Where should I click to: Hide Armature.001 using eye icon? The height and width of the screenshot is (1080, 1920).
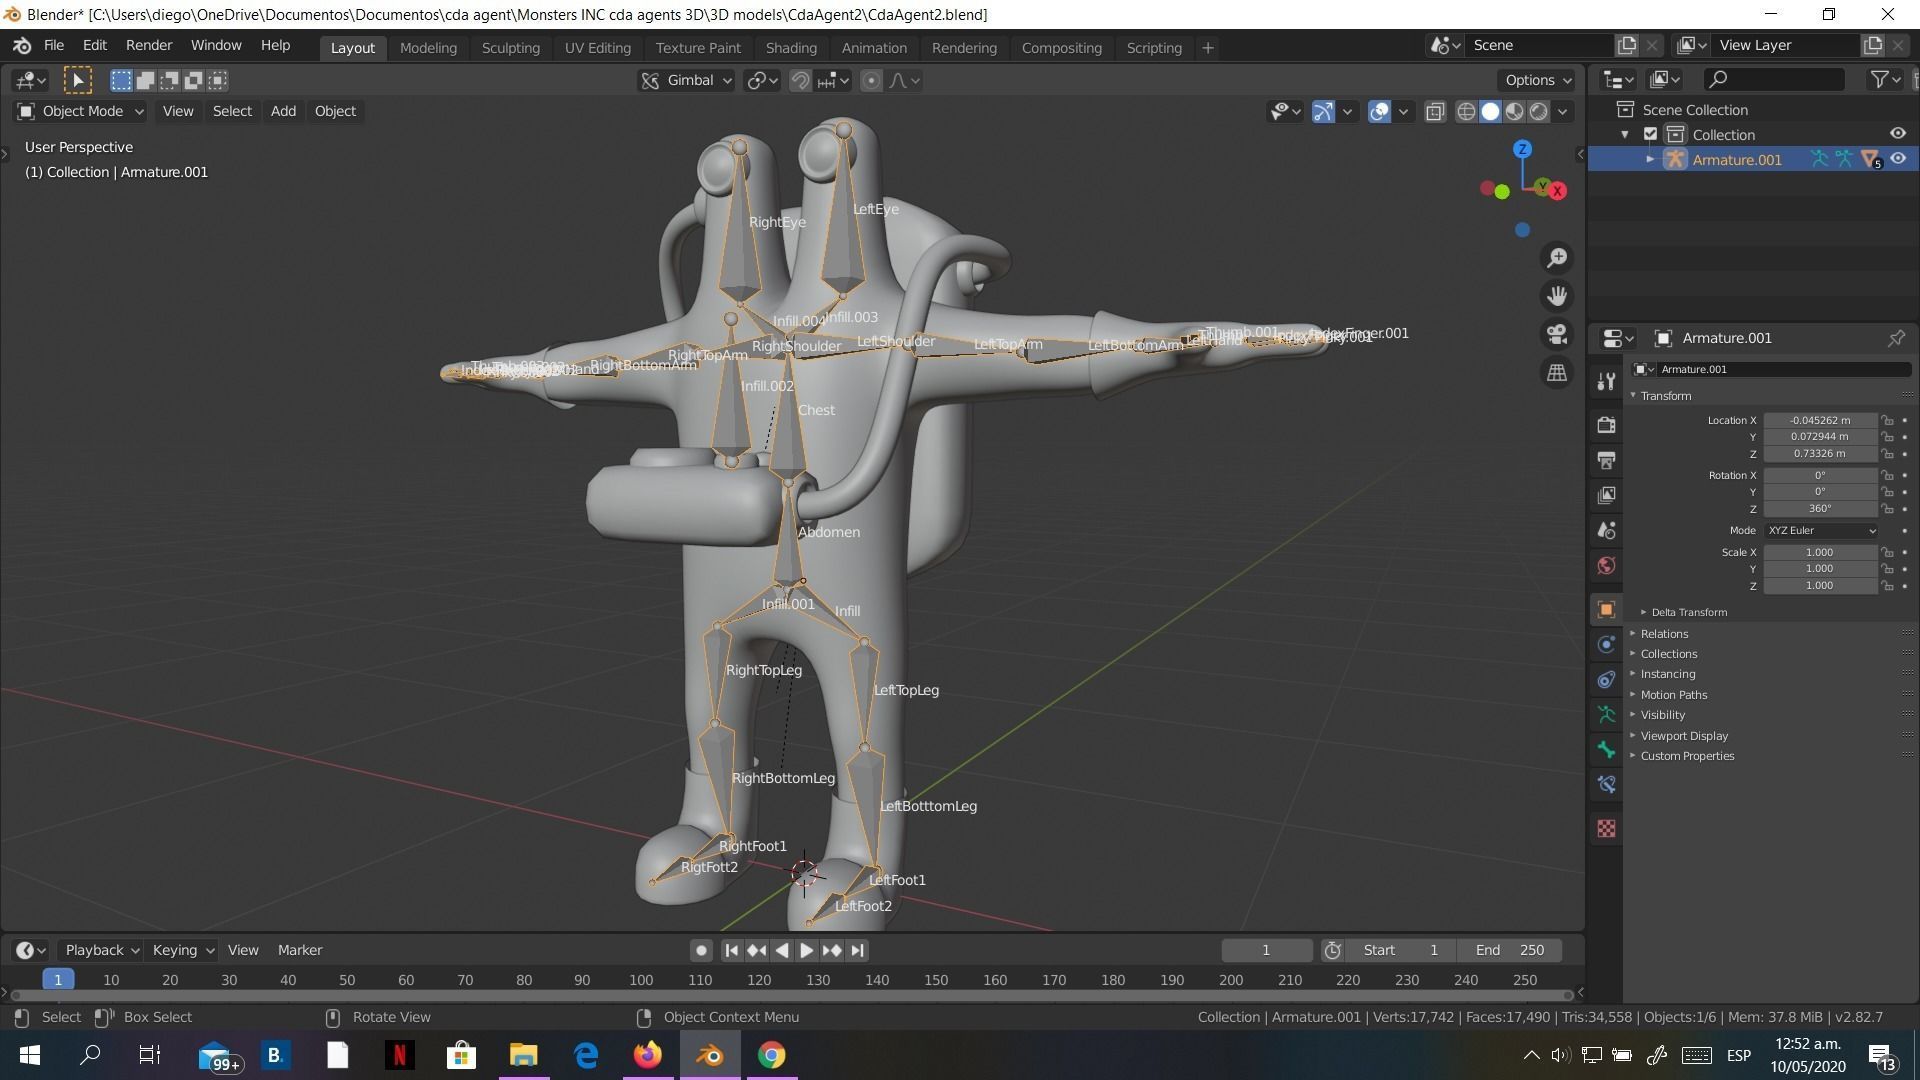(x=1898, y=159)
